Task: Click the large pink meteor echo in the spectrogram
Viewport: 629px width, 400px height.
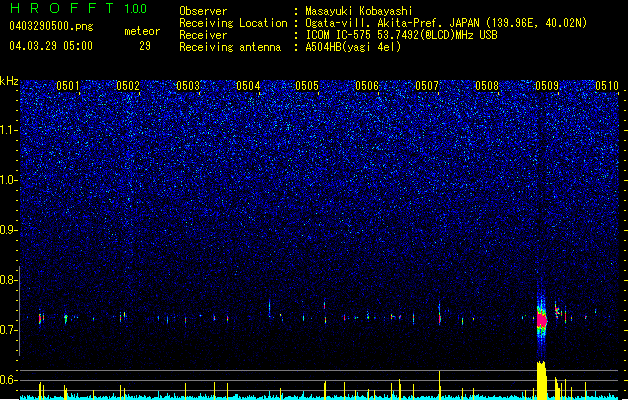Action: tap(542, 320)
